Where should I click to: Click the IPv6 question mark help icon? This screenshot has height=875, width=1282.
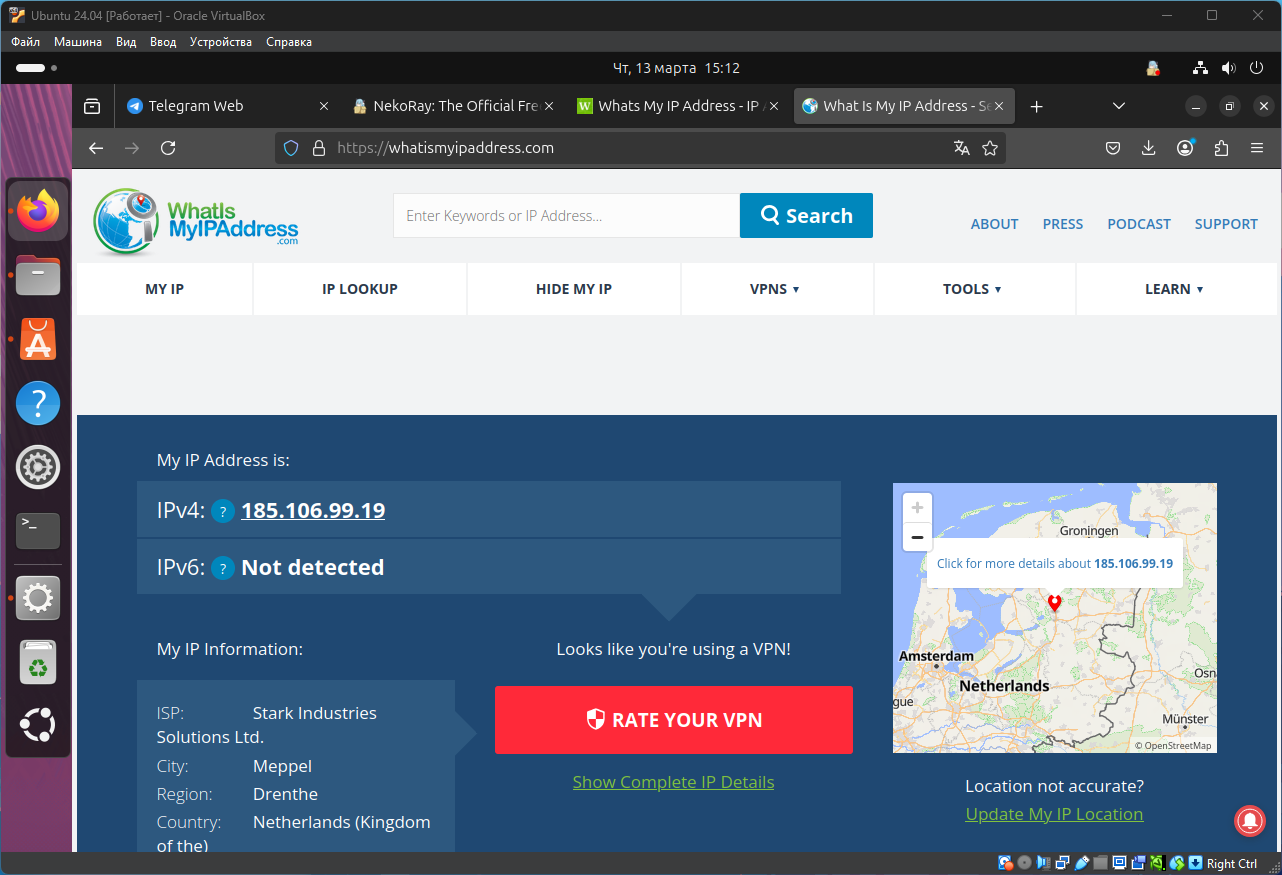coord(223,568)
